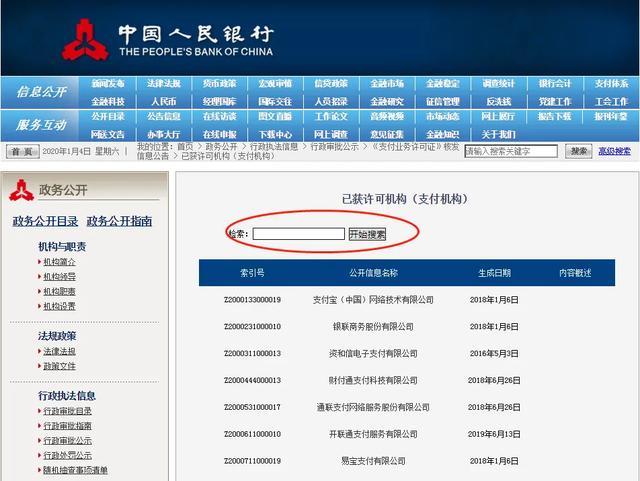Open 行政审批目录 sidebar link
640x481 pixels.
tap(67, 411)
